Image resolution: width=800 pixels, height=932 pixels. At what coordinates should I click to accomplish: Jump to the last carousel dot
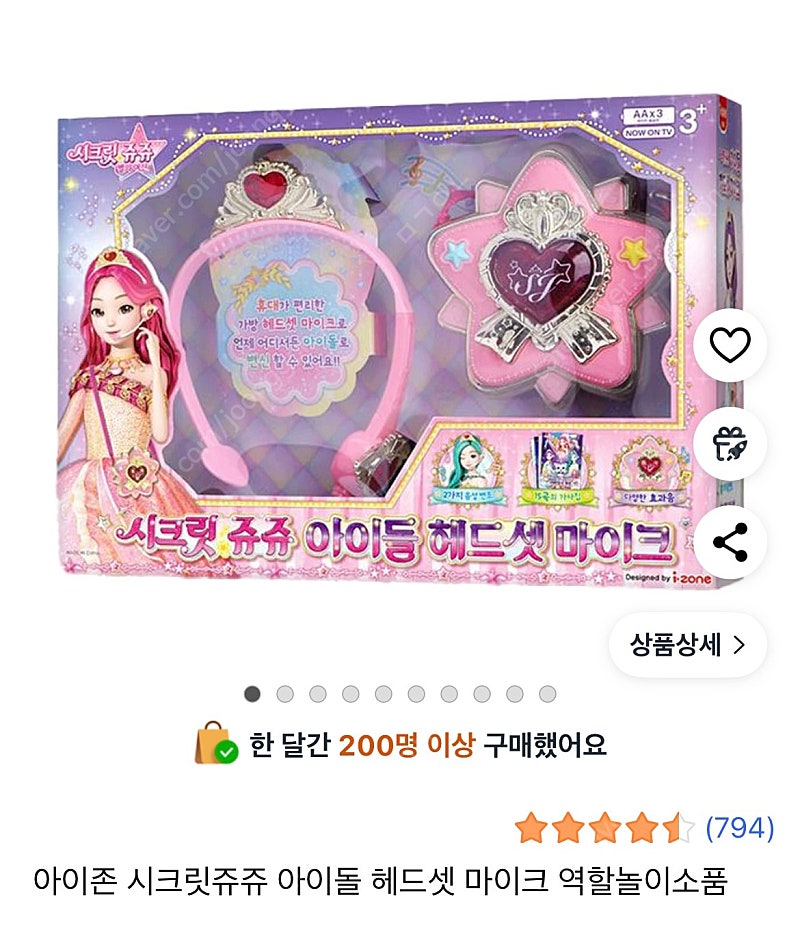[547, 694]
